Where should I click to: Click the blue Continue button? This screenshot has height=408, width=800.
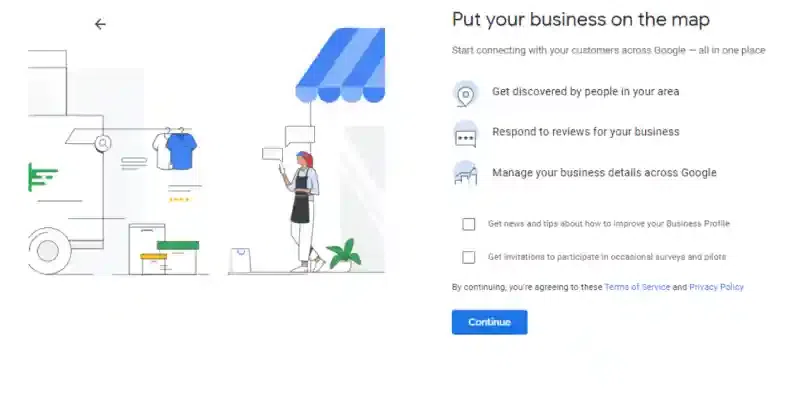point(489,322)
